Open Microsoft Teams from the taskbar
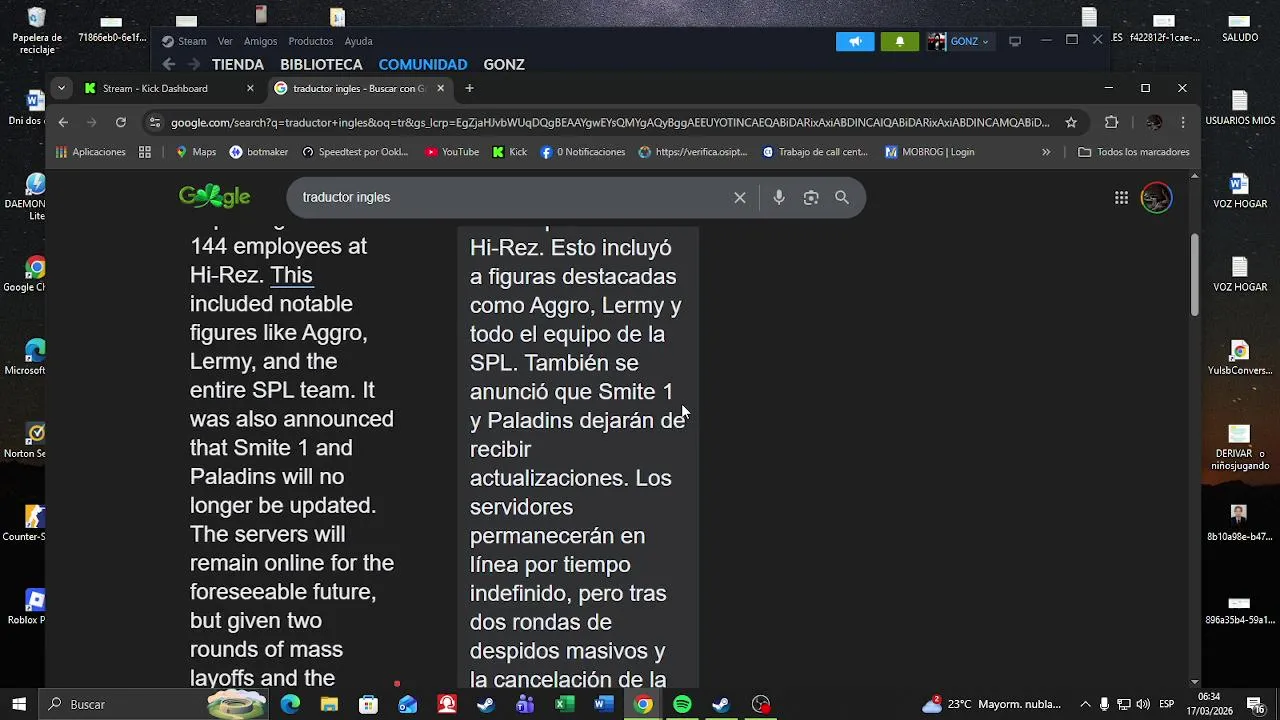Image resolution: width=1280 pixels, height=720 pixels. point(525,704)
